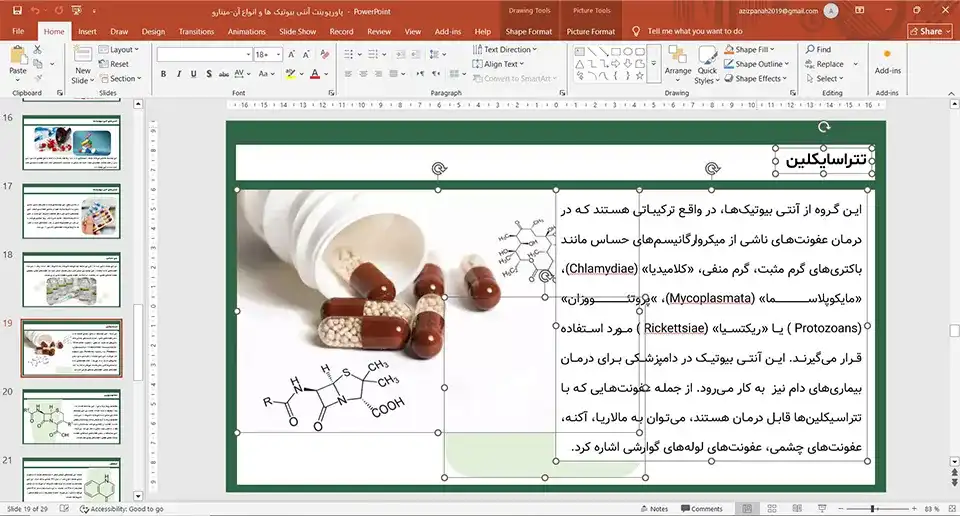960x516 pixels.
Task: Toggle Underline formatting
Action: point(193,73)
